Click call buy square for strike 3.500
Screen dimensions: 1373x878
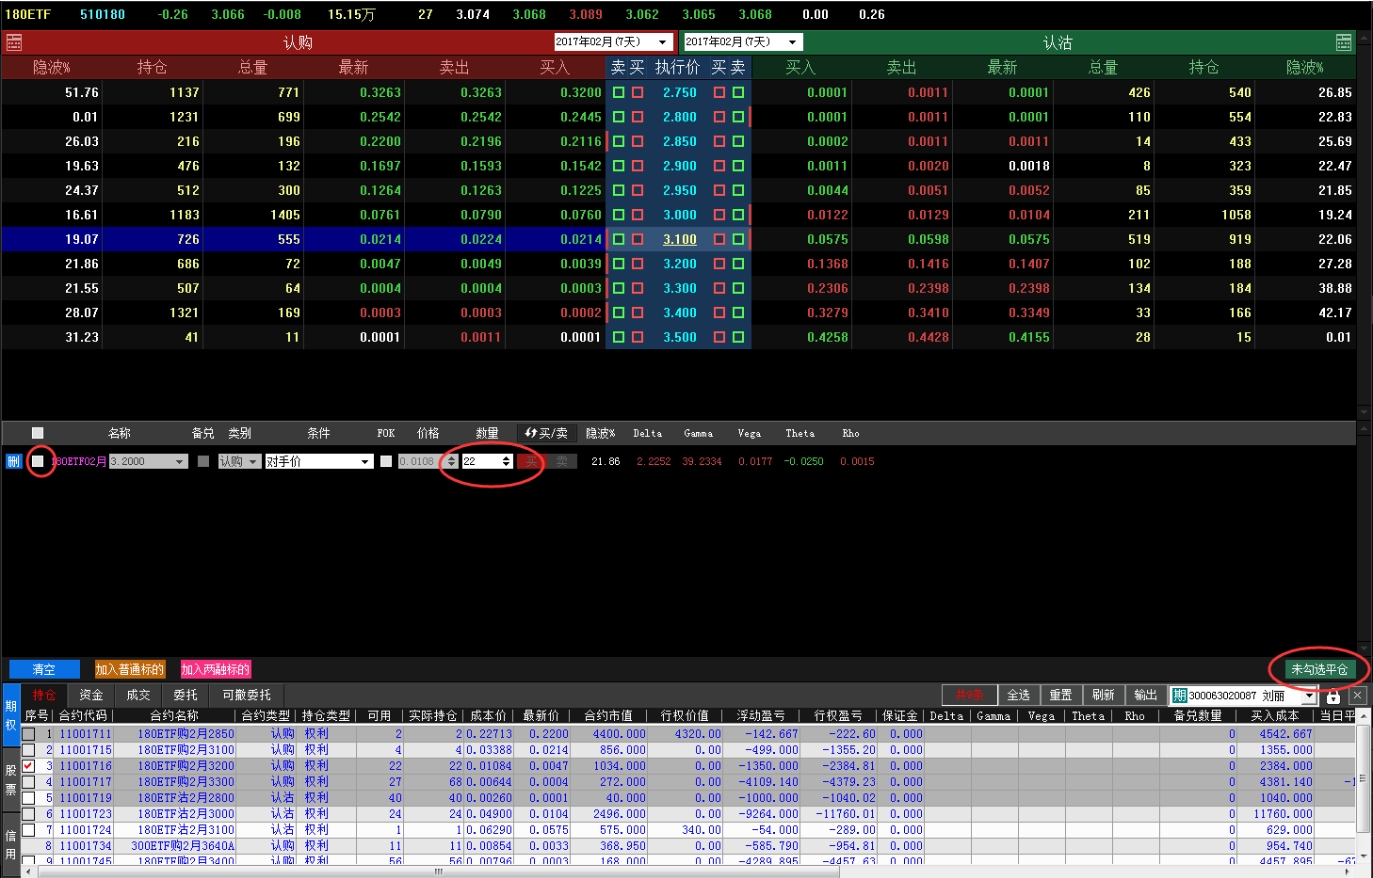click(x=638, y=337)
